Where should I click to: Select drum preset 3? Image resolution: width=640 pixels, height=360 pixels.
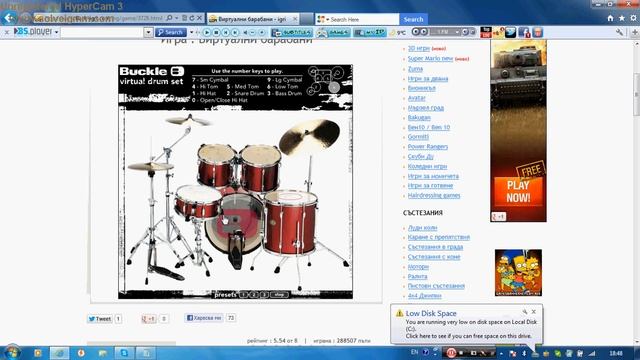(264, 295)
